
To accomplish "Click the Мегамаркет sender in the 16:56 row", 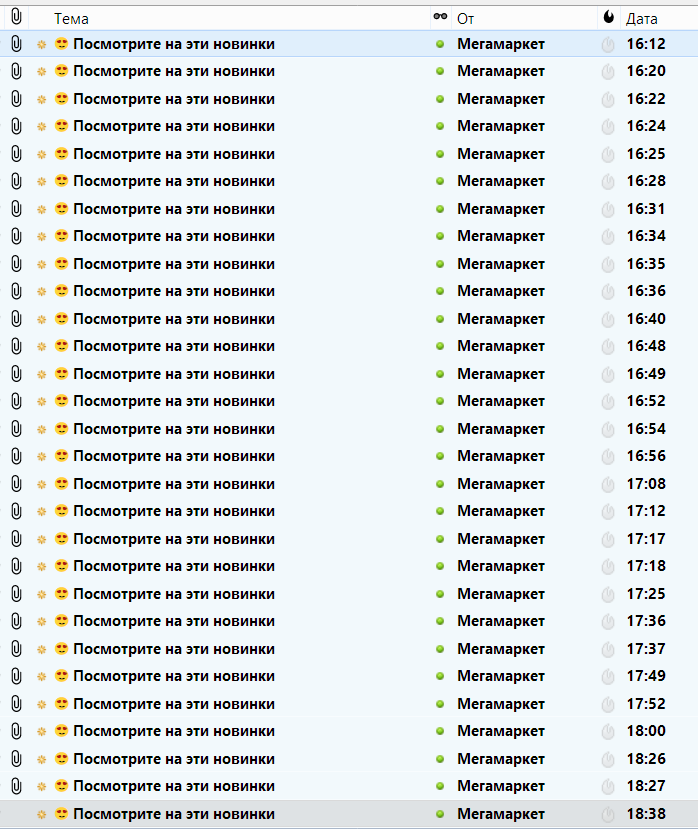I will pyautogui.click(x=501, y=456).
